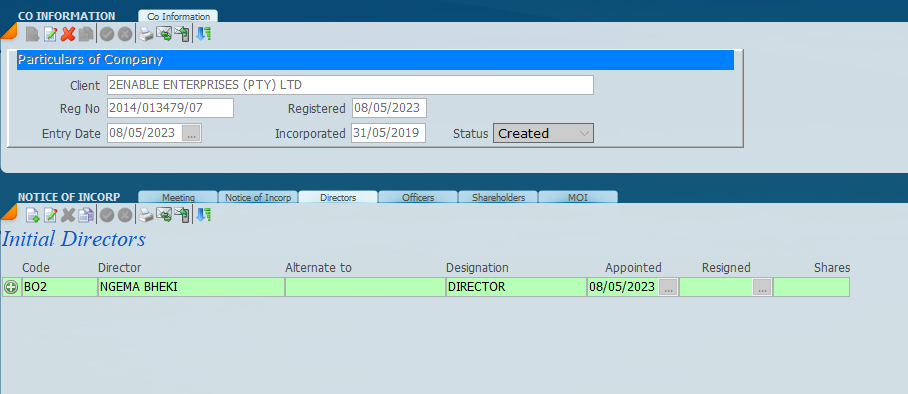Click the Alternate to column header

(x=318, y=268)
